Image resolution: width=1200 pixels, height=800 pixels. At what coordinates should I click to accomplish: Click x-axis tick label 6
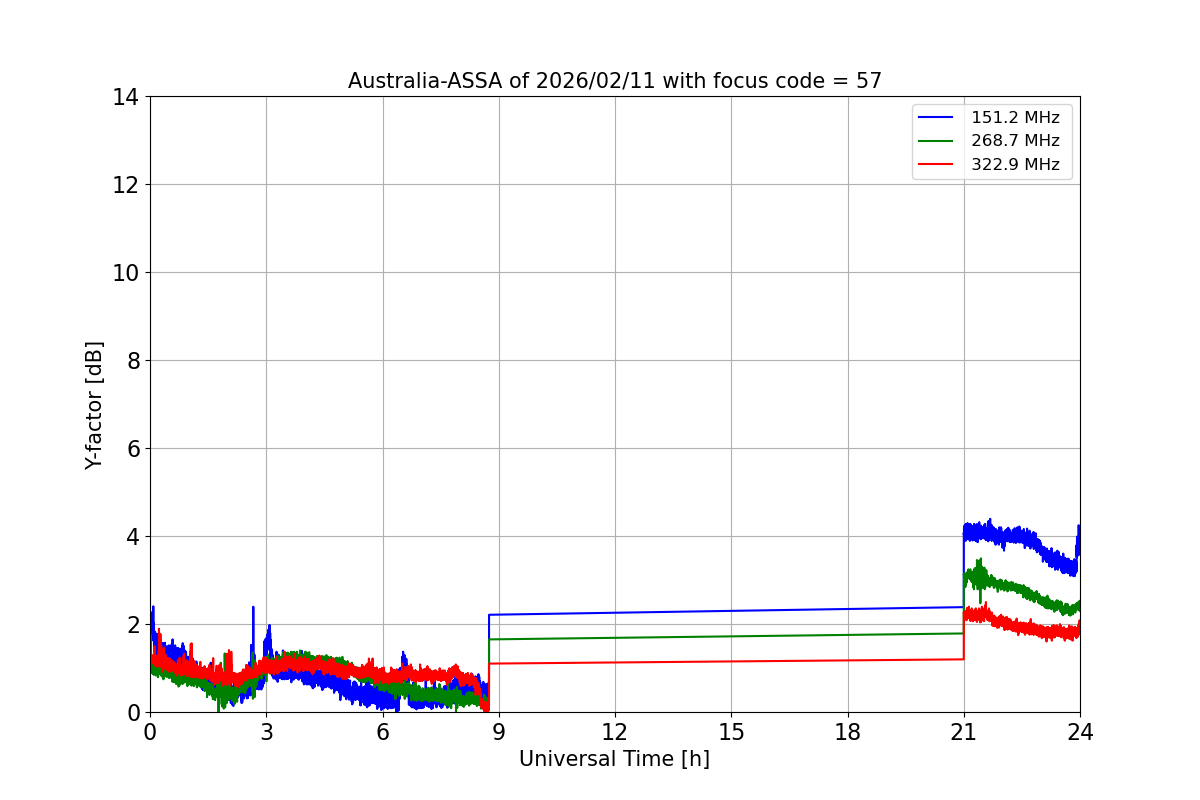point(383,732)
